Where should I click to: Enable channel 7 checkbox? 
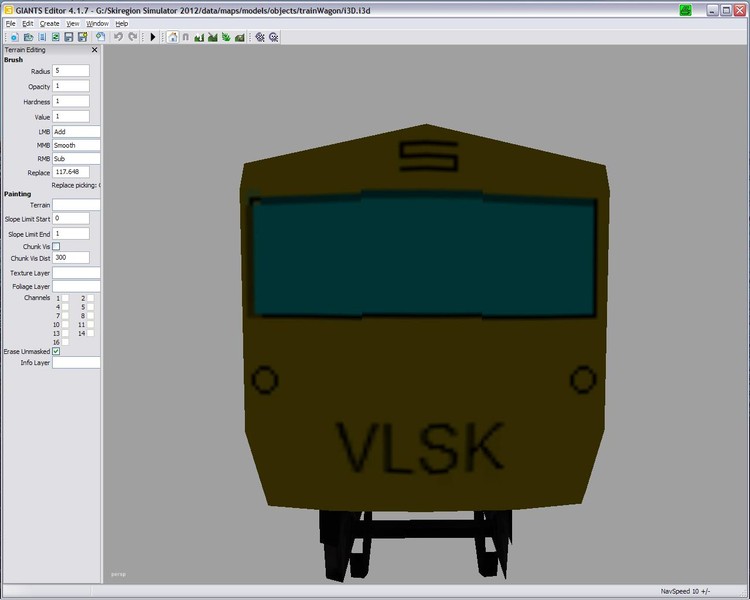[65, 315]
